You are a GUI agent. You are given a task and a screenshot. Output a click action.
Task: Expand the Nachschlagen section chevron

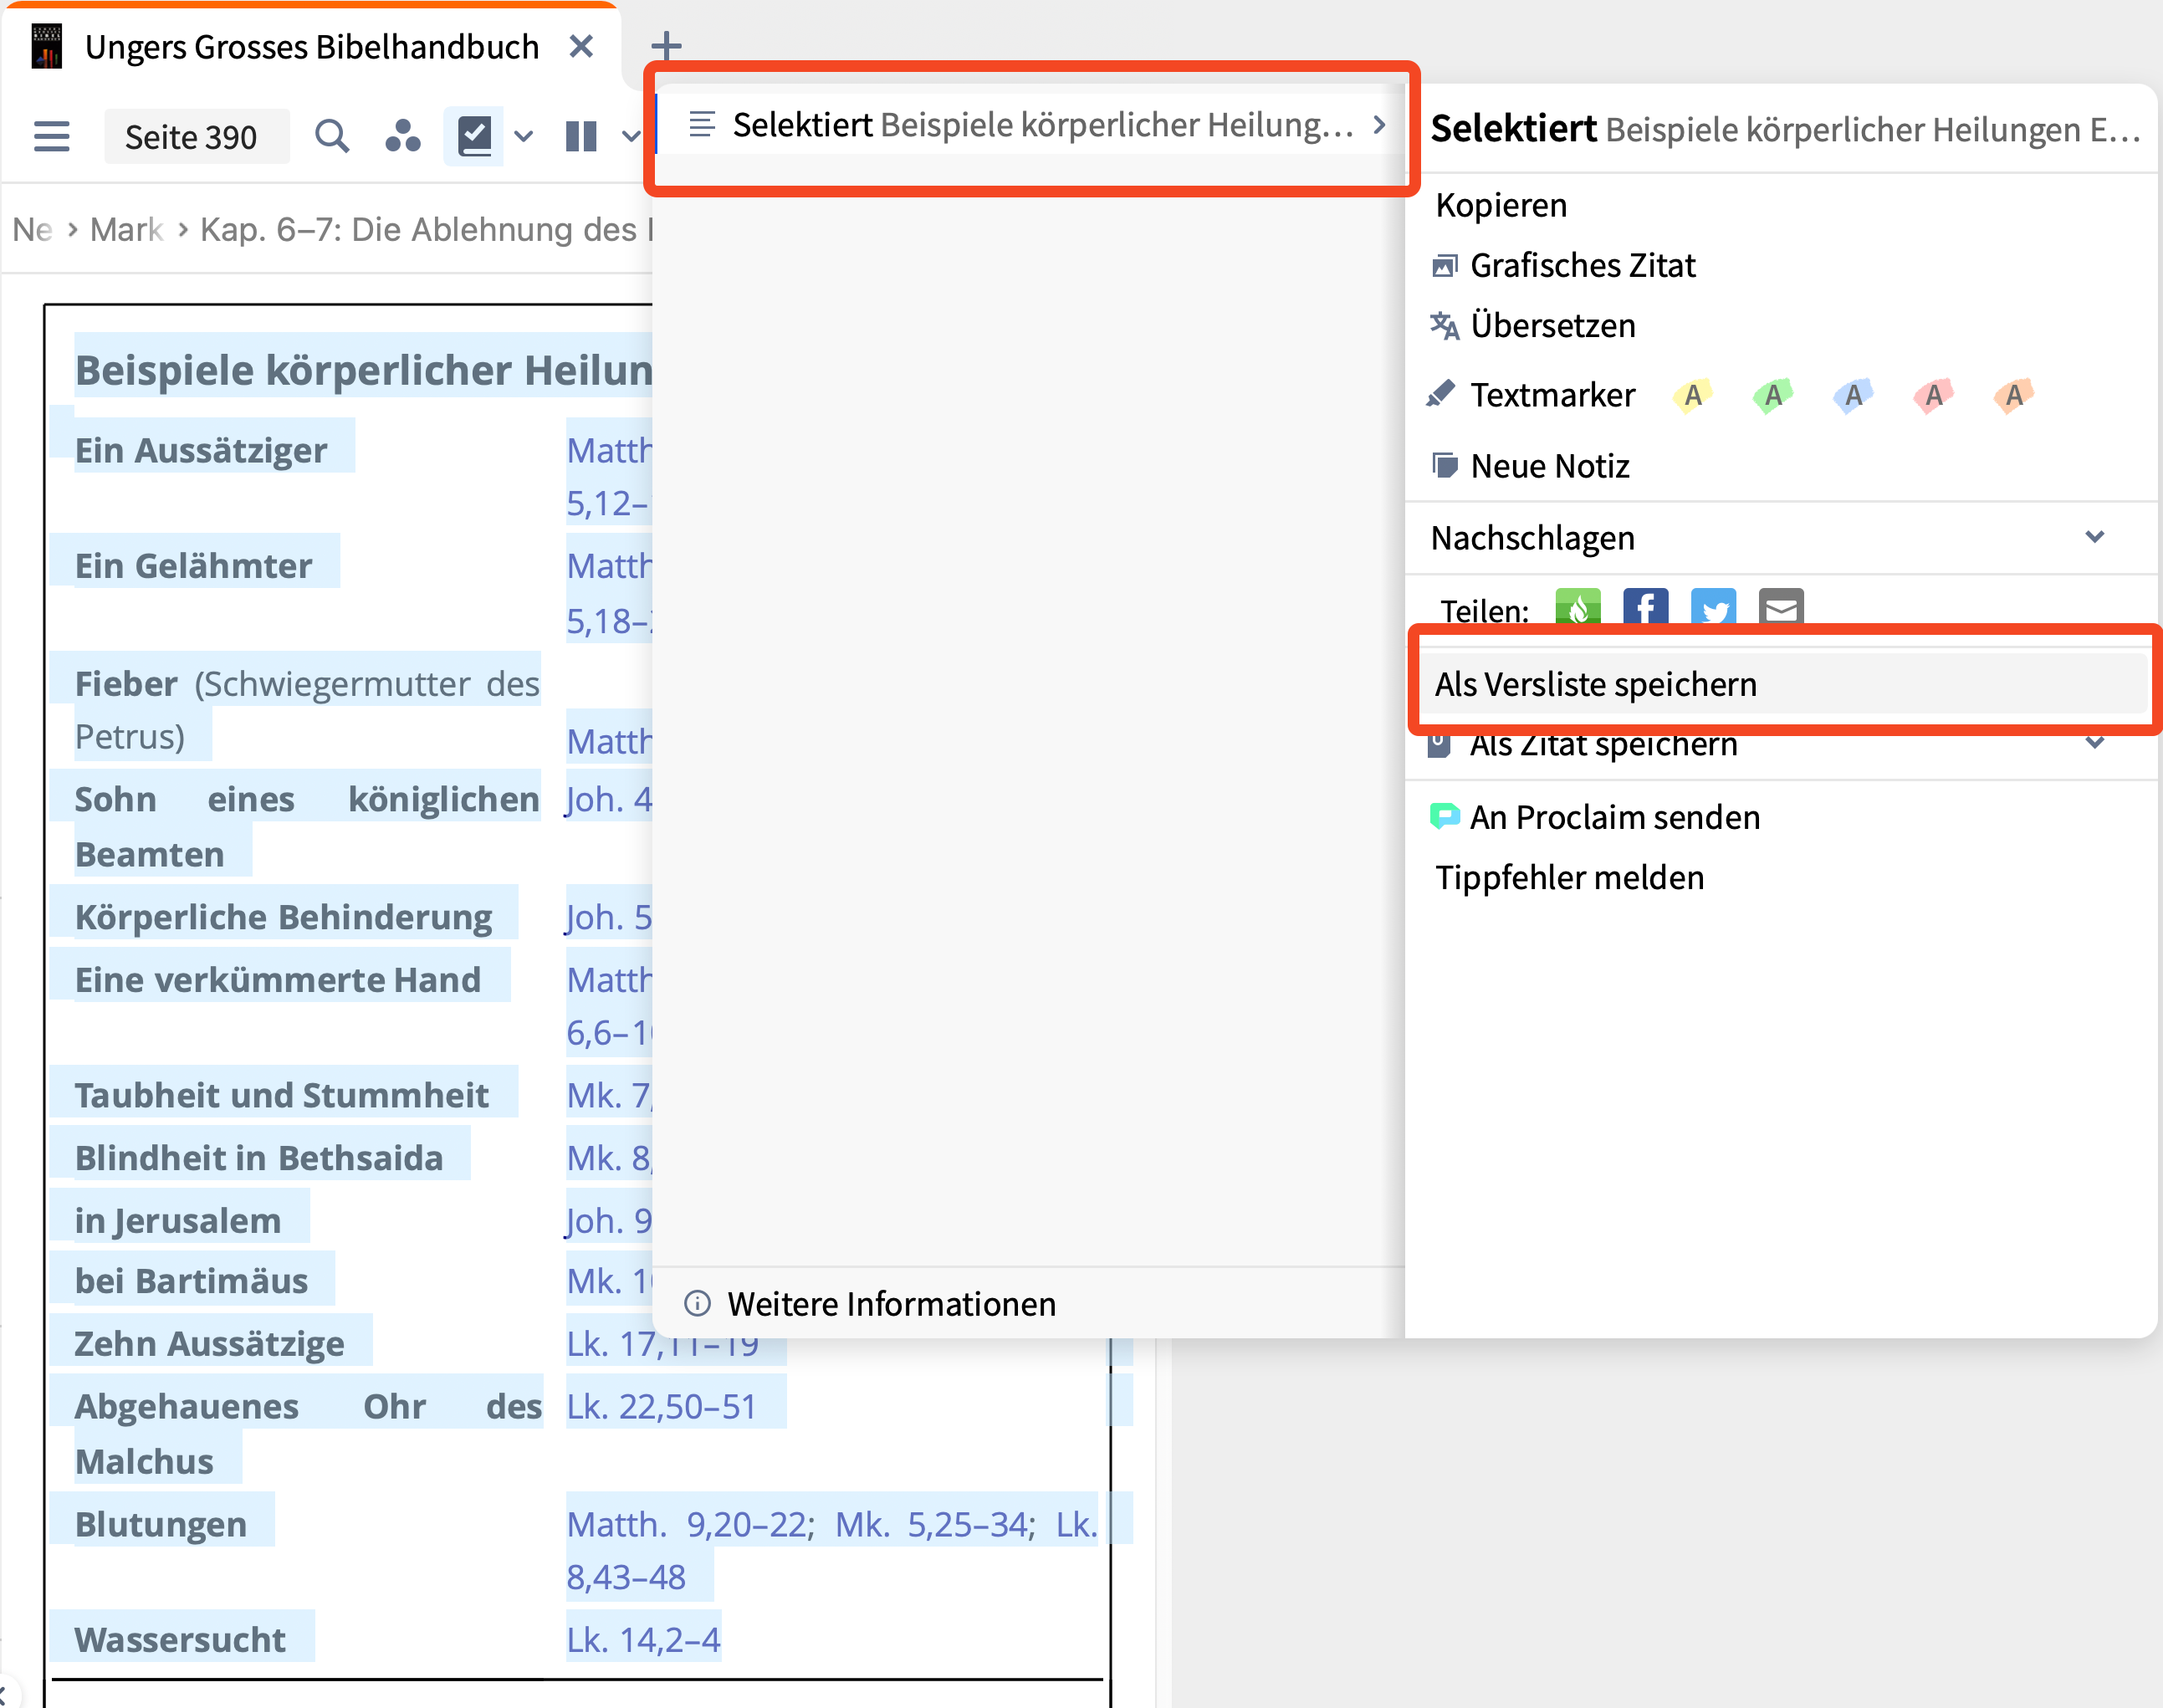click(x=2095, y=537)
